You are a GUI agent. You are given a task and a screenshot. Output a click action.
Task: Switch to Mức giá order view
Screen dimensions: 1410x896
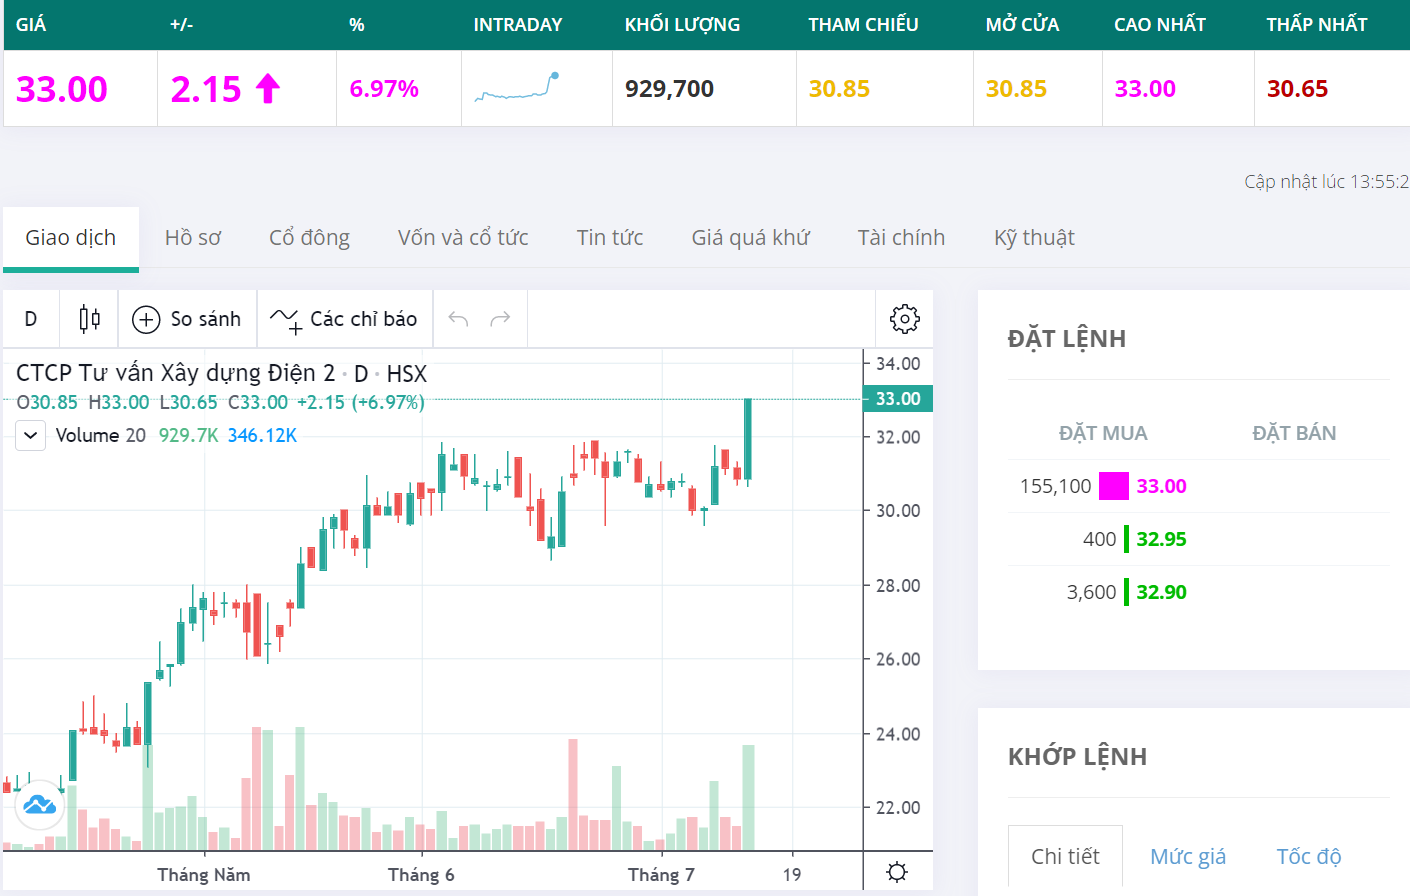(1187, 856)
